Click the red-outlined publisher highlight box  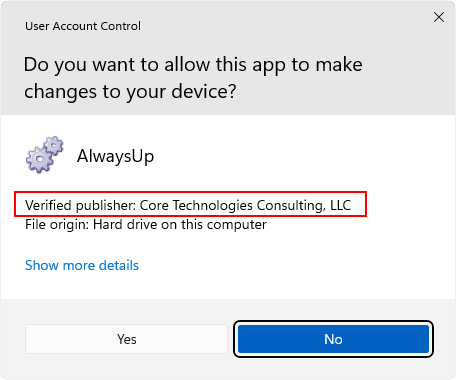point(190,204)
